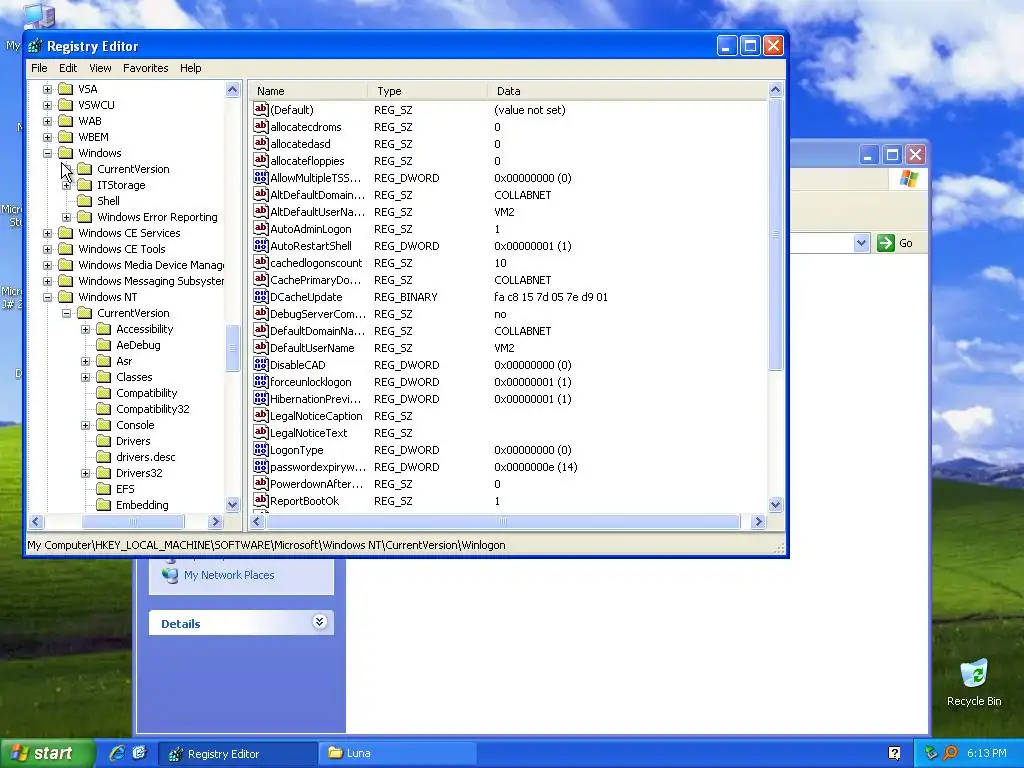Collapse CurrentVersion under Windows NT
This screenshot has width=1024, height=768.
(x=67, y=313)
